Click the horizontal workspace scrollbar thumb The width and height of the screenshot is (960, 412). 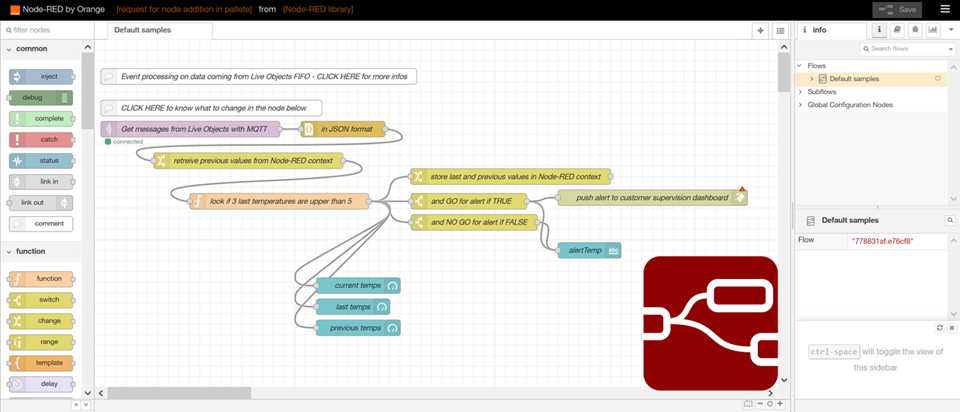click(179, 393)
